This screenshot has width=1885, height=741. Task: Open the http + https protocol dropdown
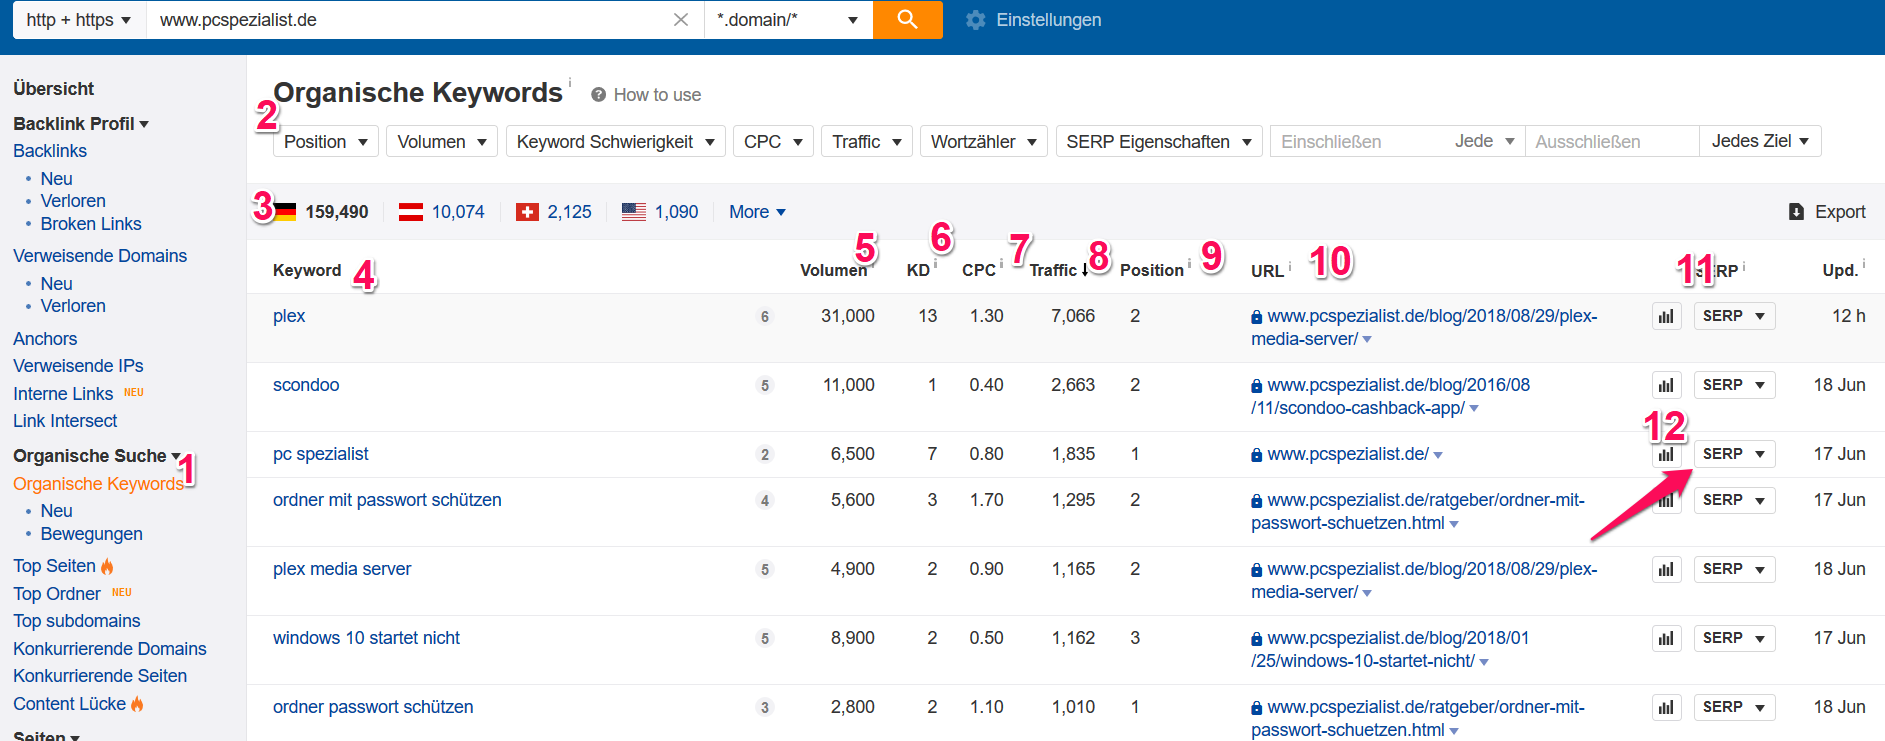pos(79,20)
